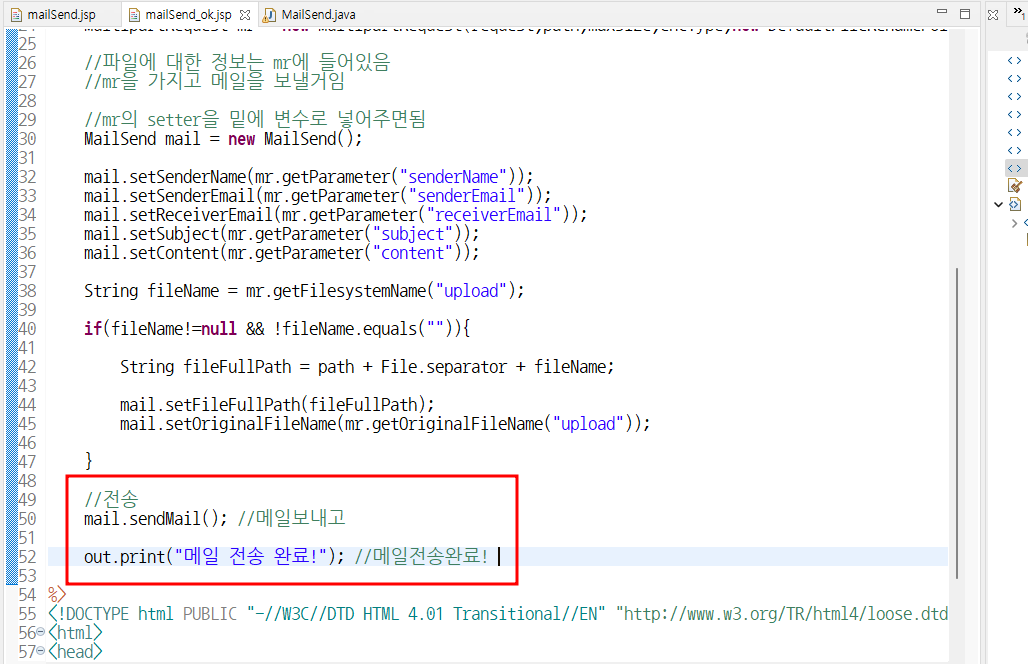This screenshot has height=664, width=1028.
Task: Click the out.print("메일 전송 완료!") statement
Action: [214, 557]
